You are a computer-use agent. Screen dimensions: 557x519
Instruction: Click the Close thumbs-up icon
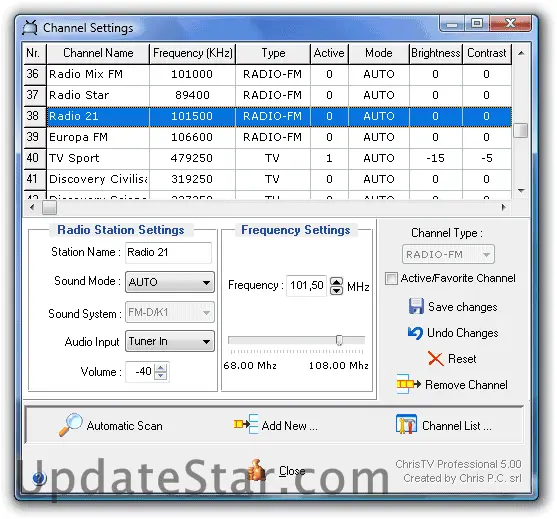tap(258, 470)
